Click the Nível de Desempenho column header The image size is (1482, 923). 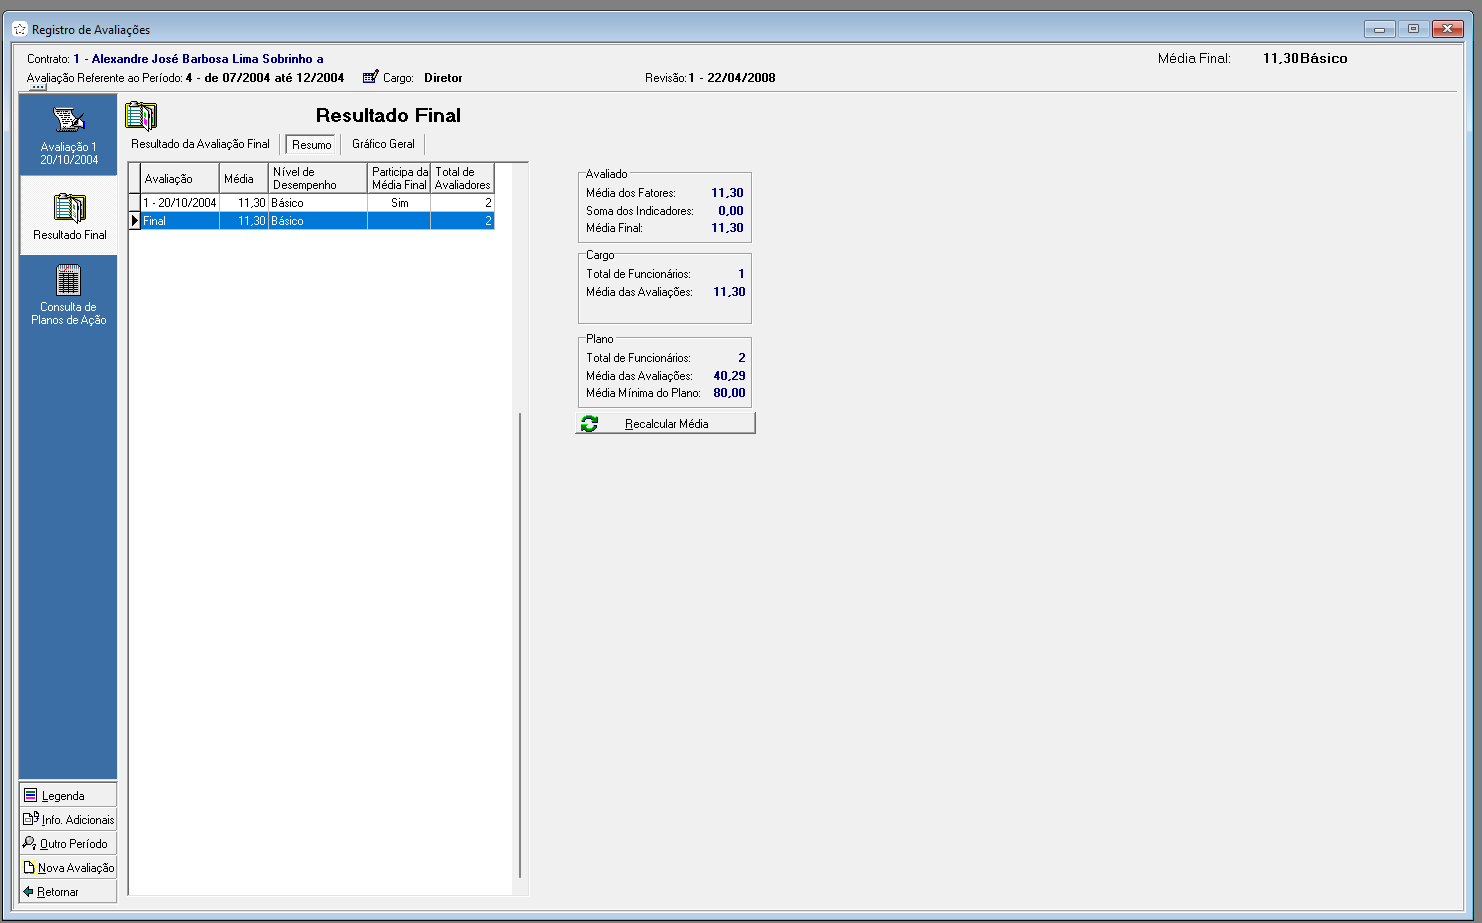point(317,179)
